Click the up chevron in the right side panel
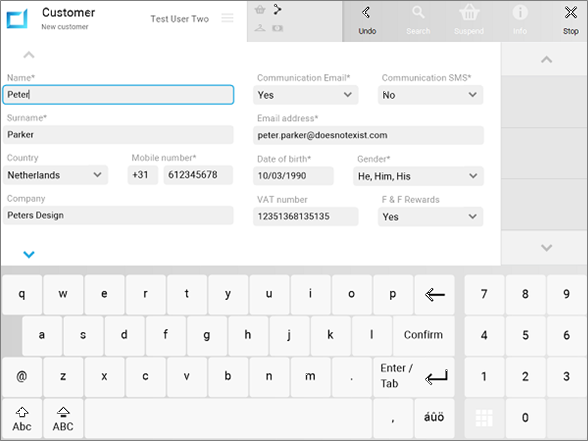The width and height of the screenshot is (588, 441). 546,59
